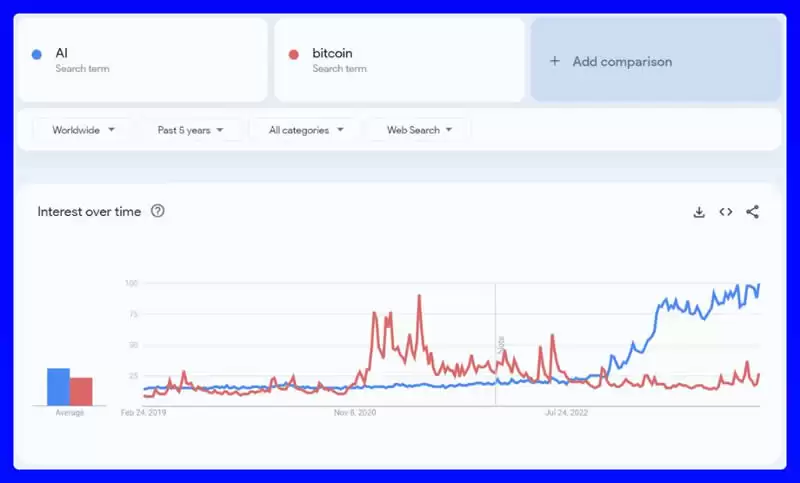The height and width of the screenshot is (483, 800).
Task: Download the Interest over time data
Action: pos(699,212)
